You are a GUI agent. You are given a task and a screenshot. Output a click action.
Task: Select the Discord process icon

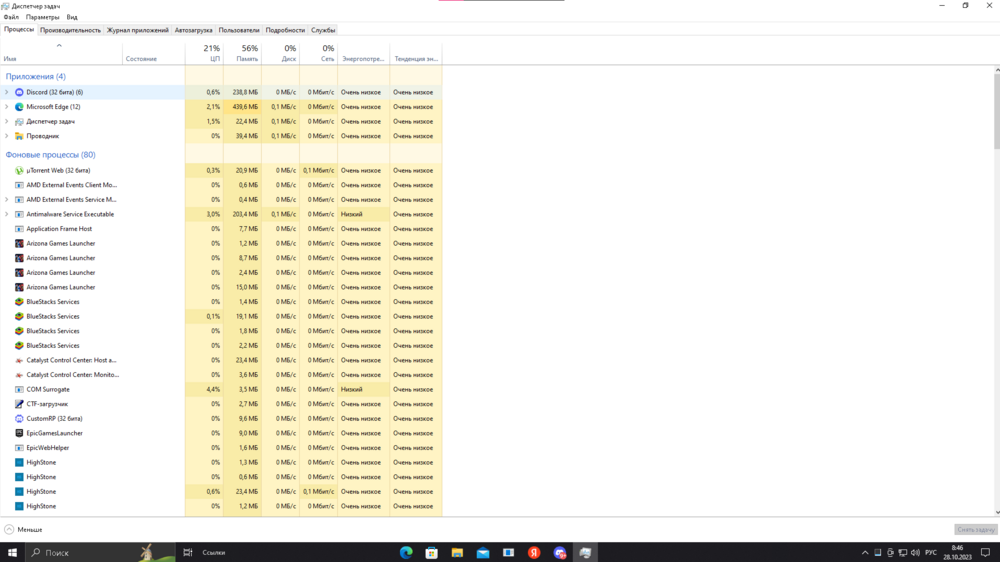pyautogui.click(x=19, y=92)
